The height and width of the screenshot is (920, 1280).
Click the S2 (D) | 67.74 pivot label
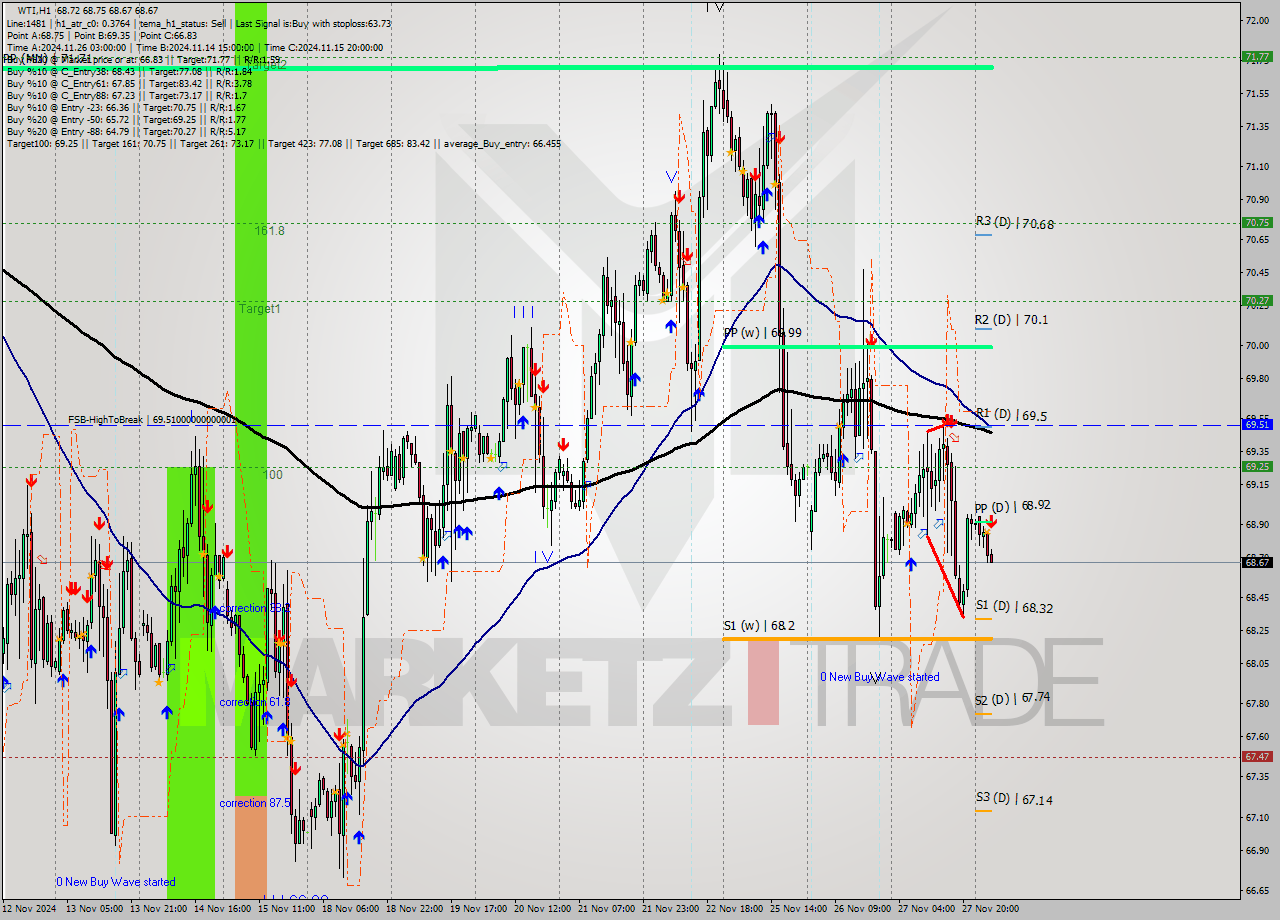pyautogui.click(x=1012, y=698)
